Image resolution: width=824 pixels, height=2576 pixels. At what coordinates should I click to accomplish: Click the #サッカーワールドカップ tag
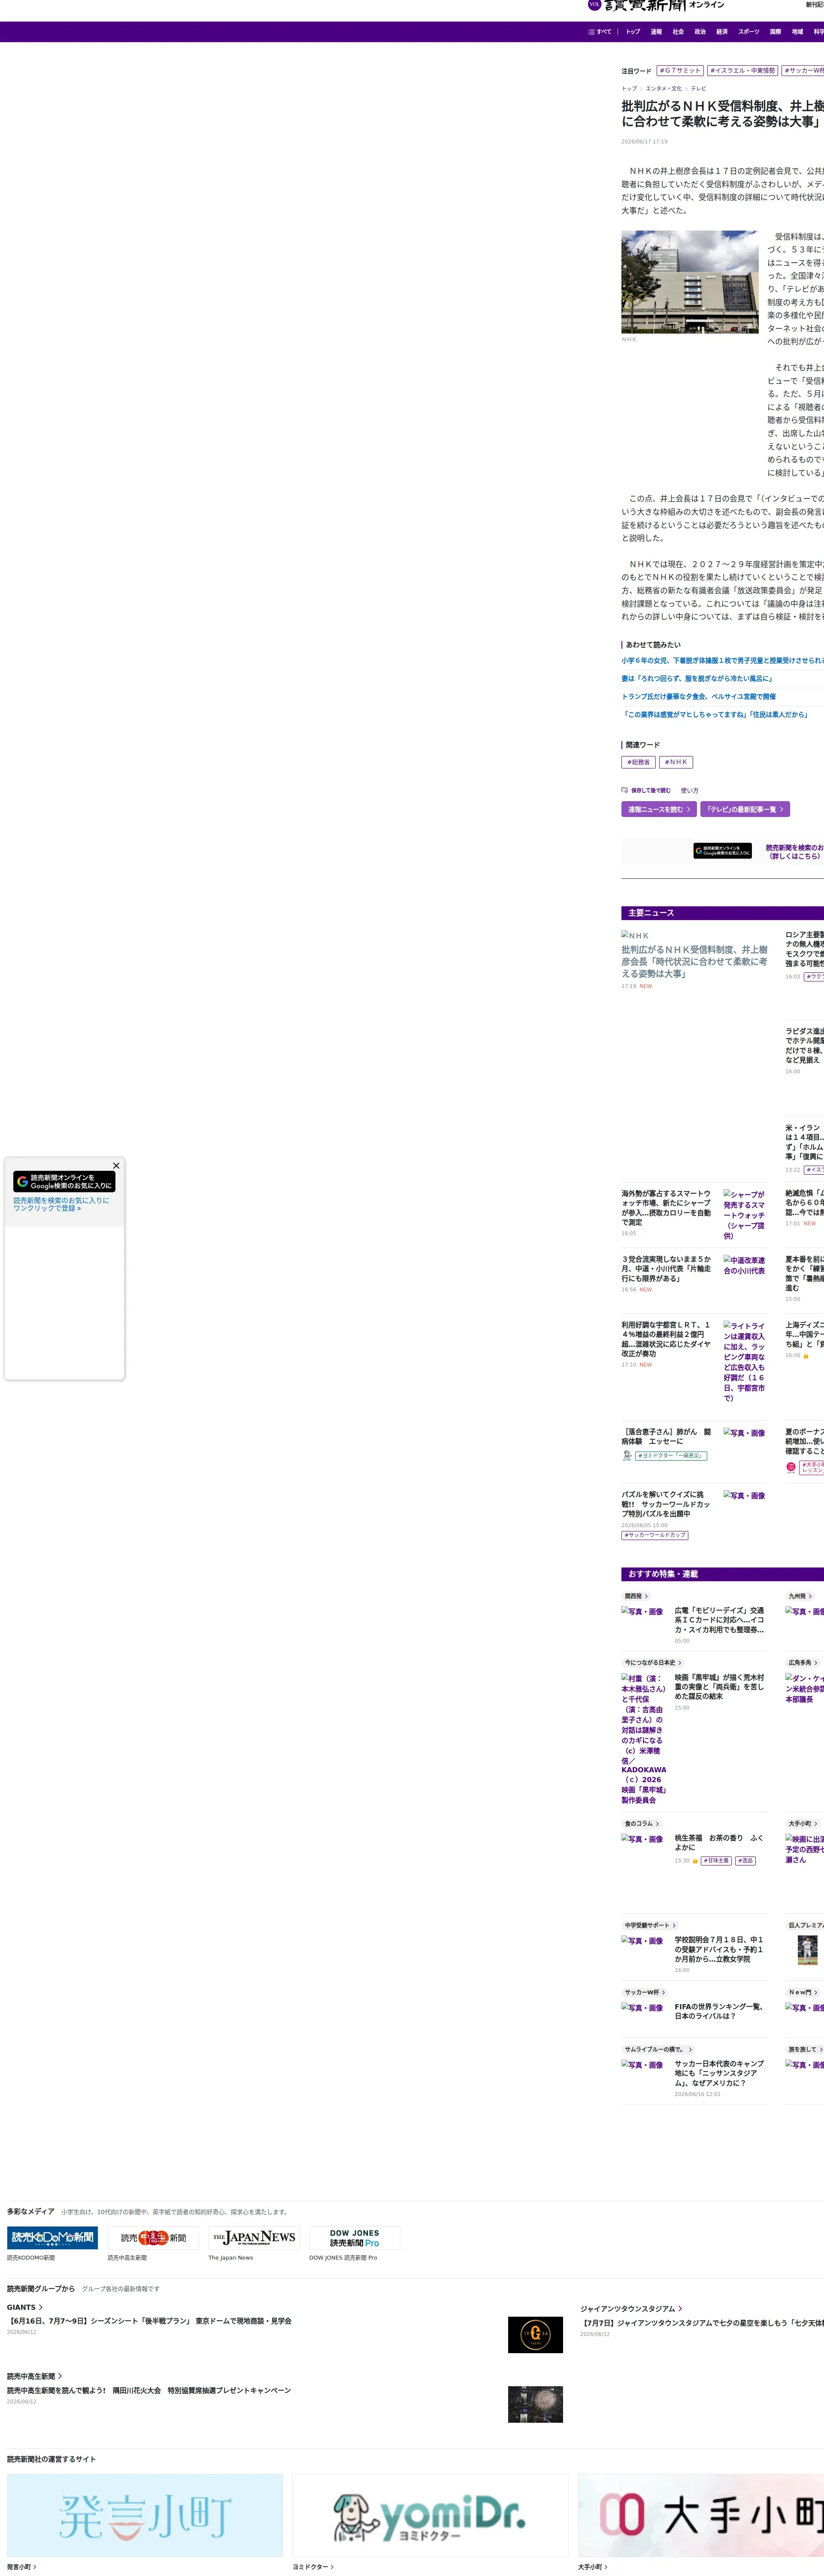point(655,1535)
